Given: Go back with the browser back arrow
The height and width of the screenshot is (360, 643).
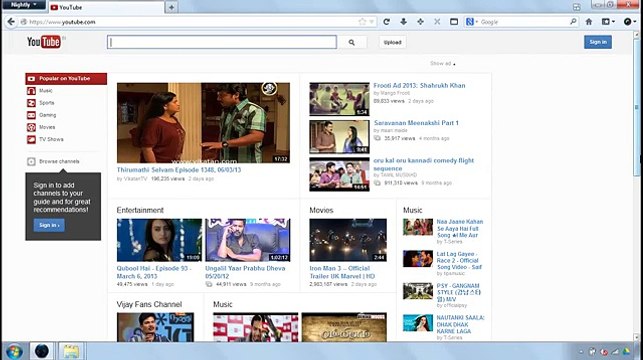Looking at the screenshot, I should tap(11, 22).
